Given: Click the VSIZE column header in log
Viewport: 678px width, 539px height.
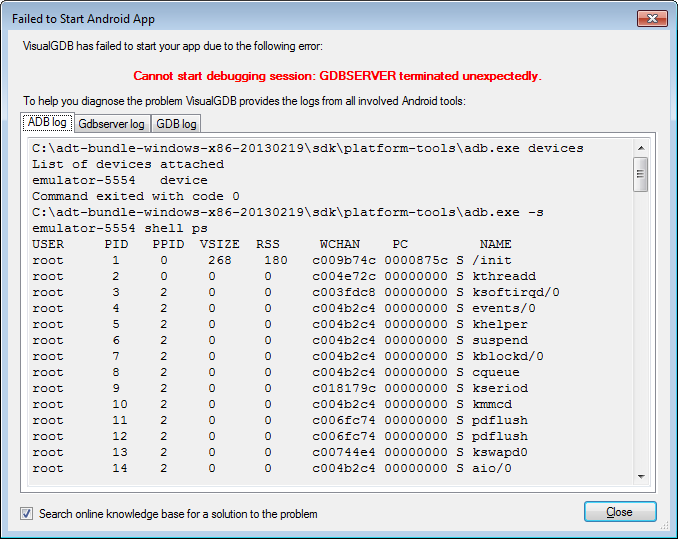Looking at the screenshot, I should tap(220, 244).
